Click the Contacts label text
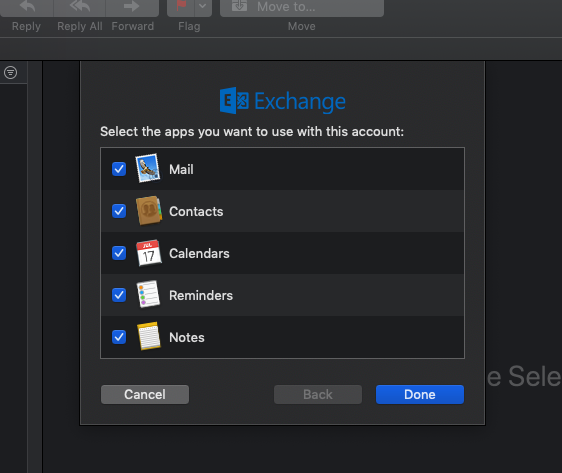562x473 pixels. 196,211
